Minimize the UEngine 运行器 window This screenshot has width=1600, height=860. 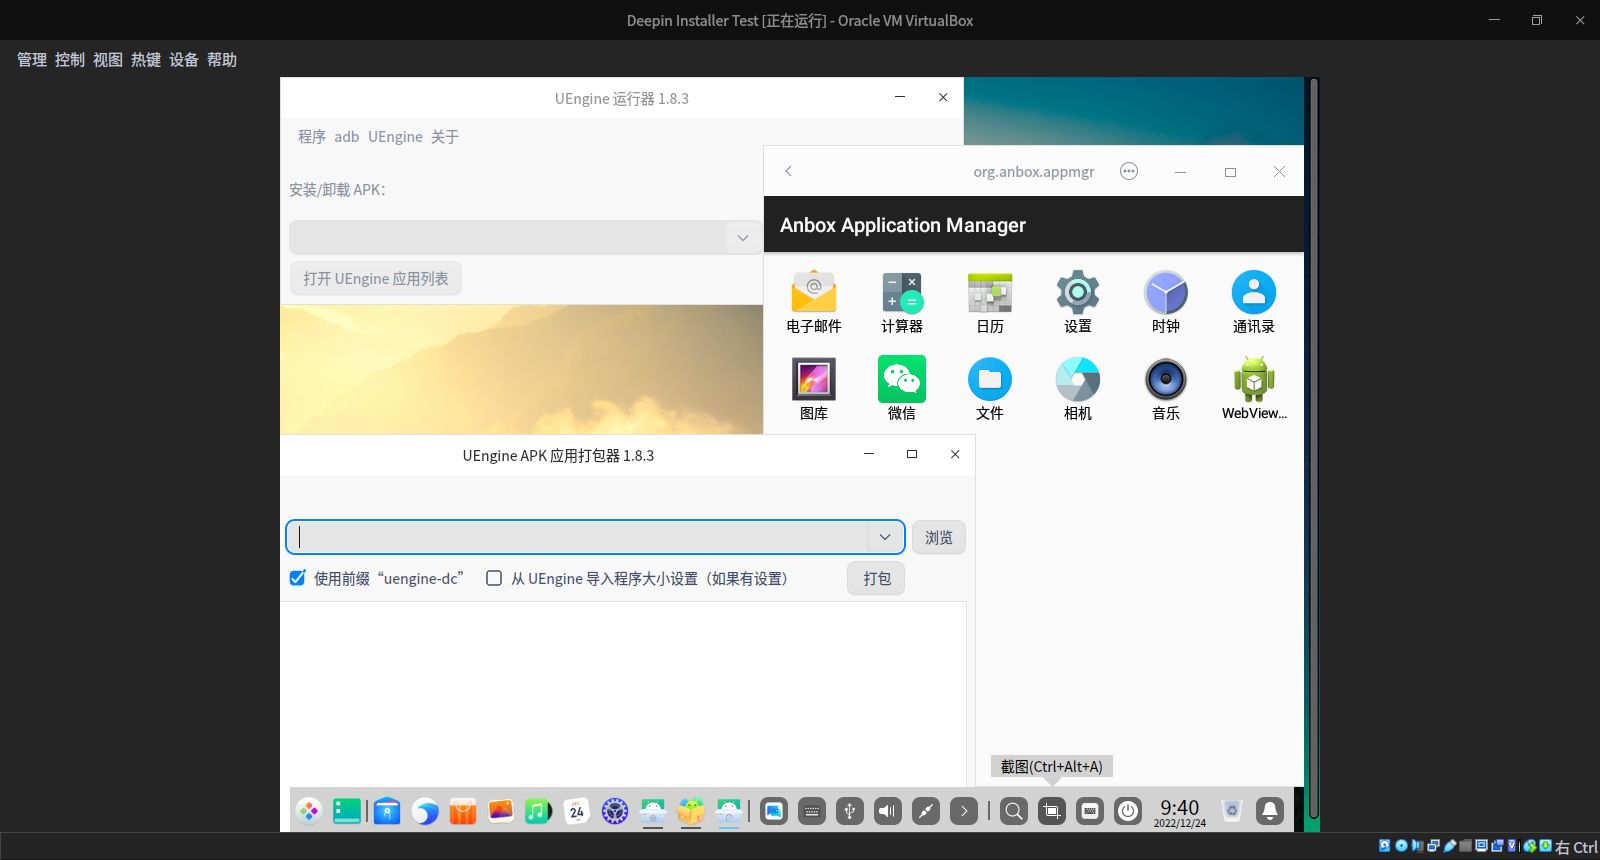900,97
